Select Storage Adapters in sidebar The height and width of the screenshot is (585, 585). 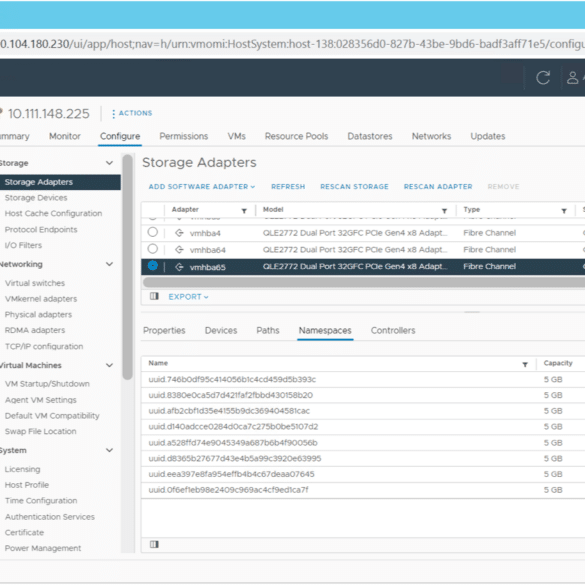60,182
